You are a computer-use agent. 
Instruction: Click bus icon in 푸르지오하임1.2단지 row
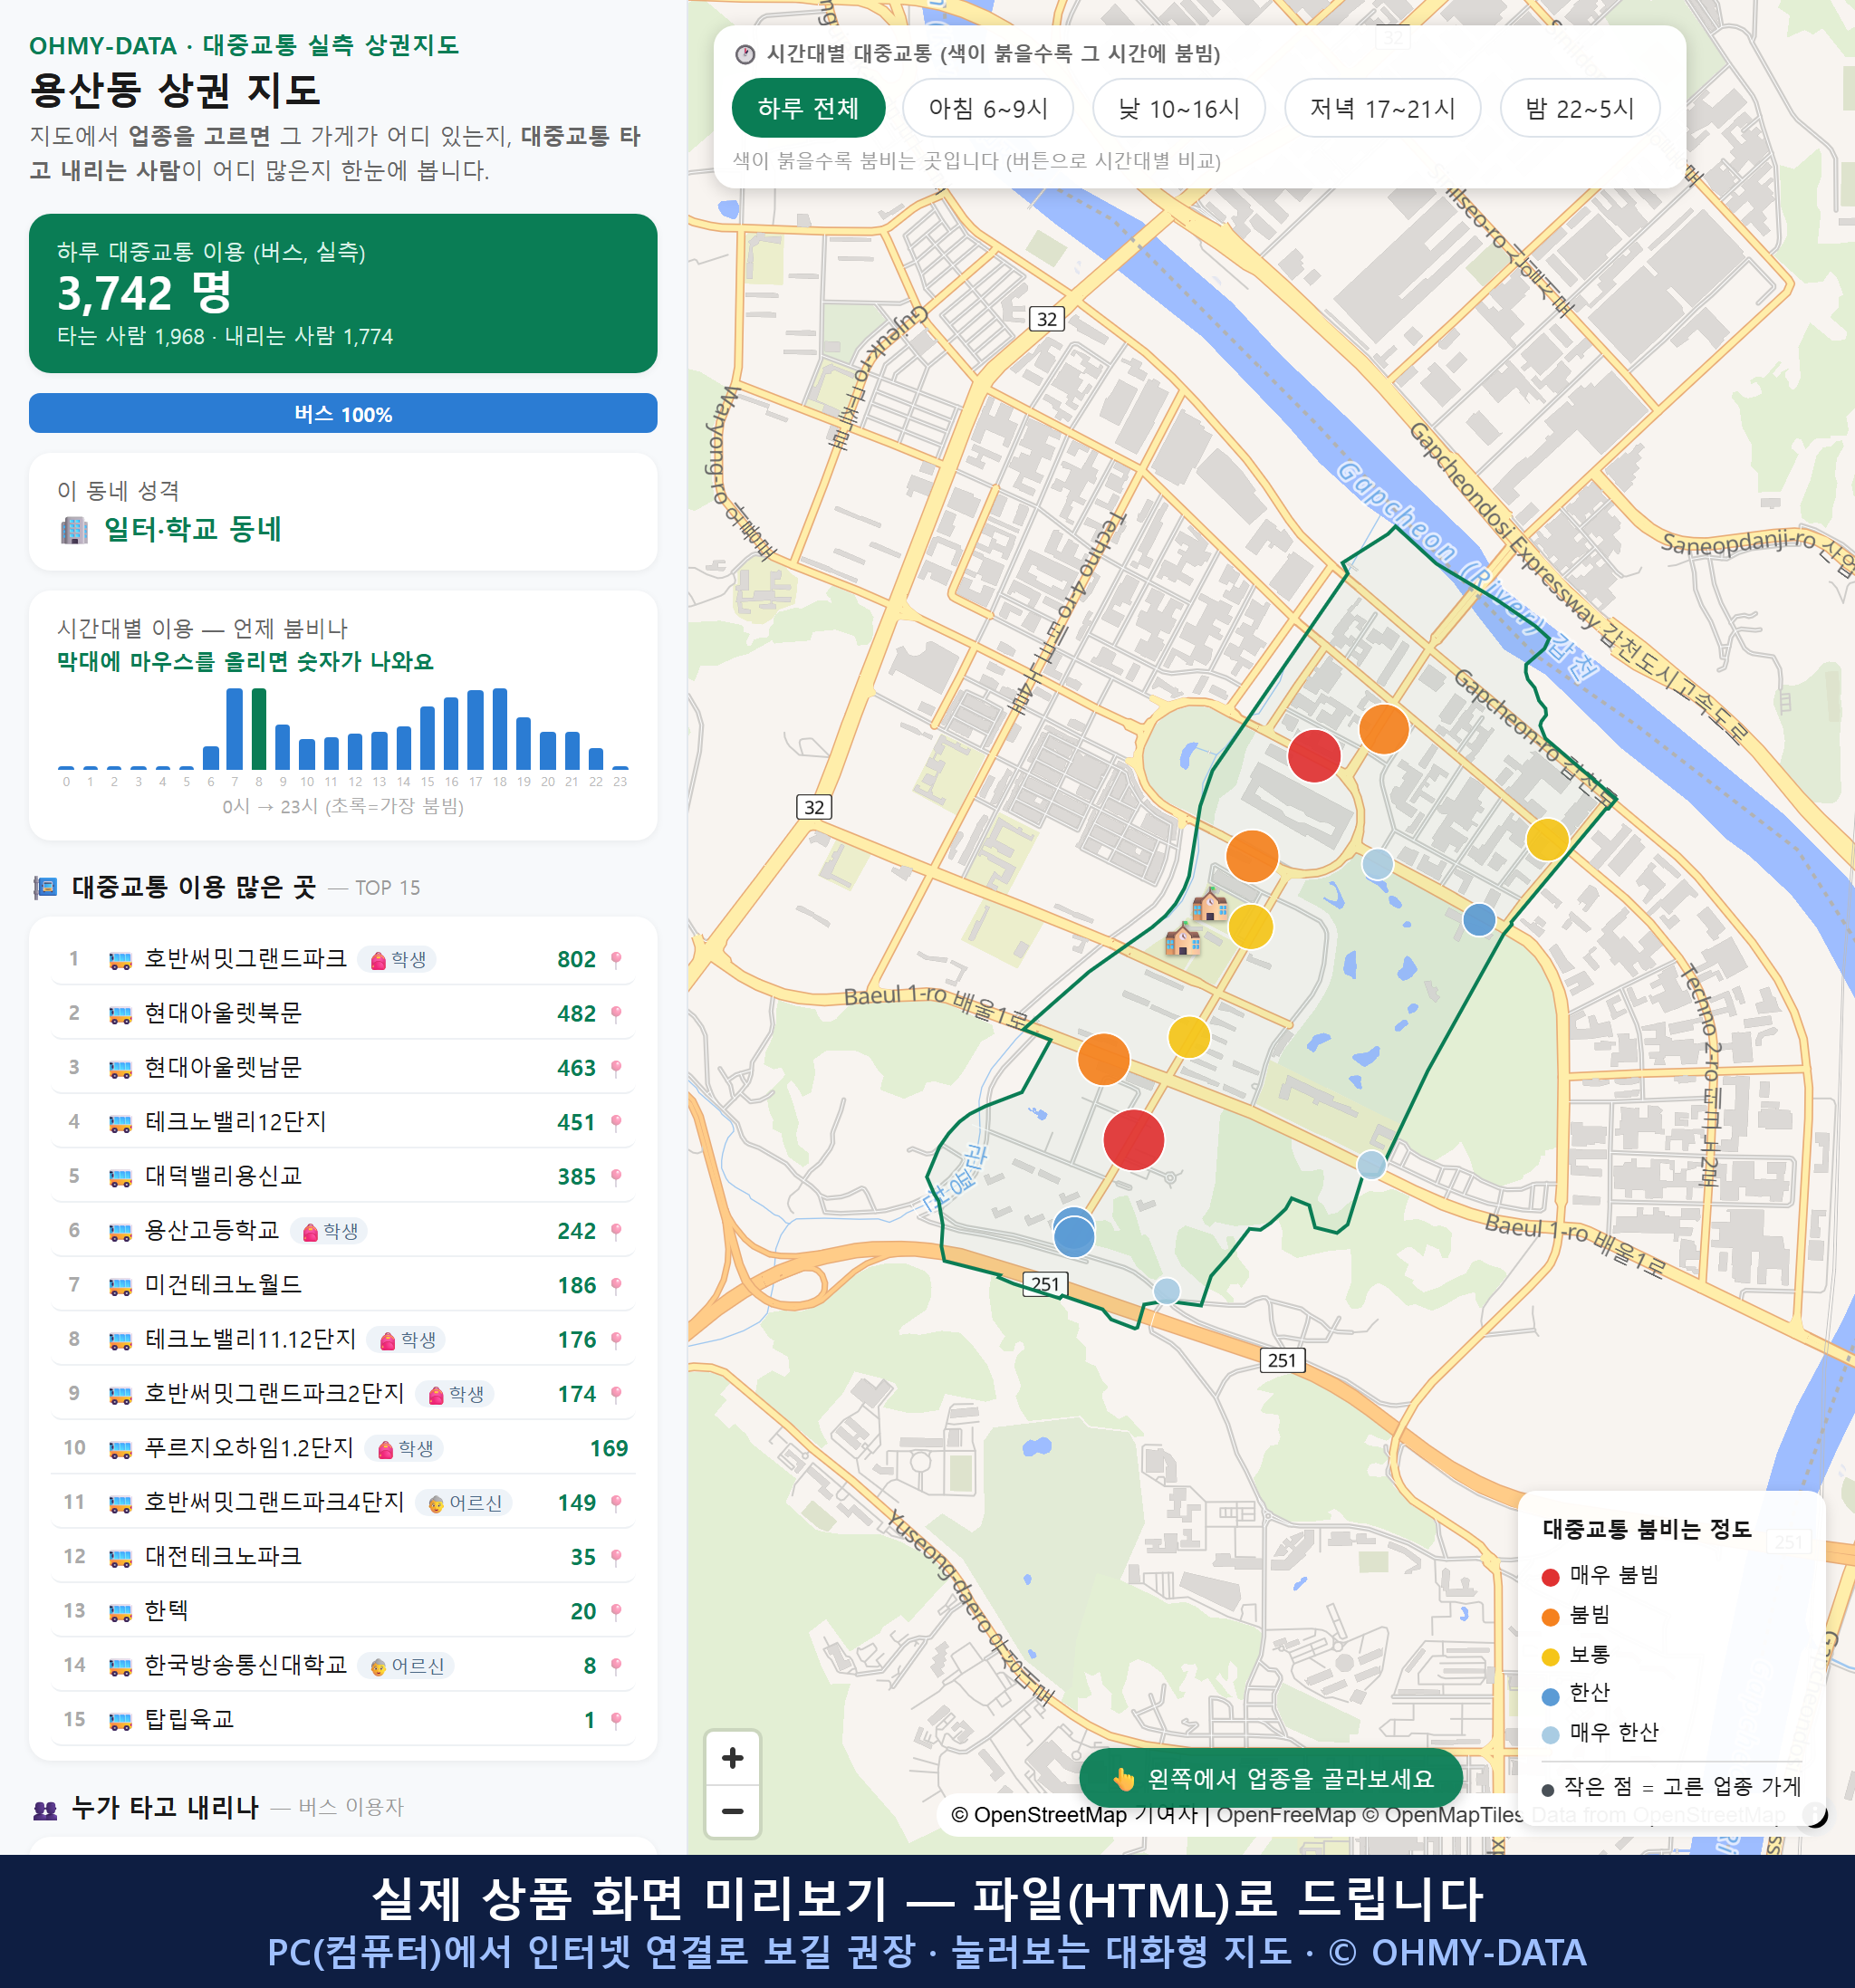click(x=120, y=1448)
